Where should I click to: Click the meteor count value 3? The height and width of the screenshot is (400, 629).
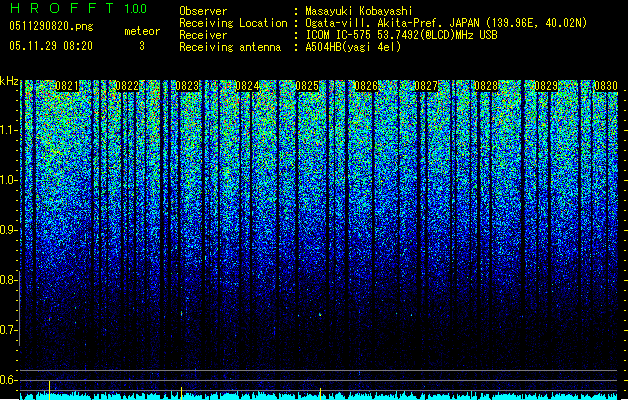[x=142, y=46]
